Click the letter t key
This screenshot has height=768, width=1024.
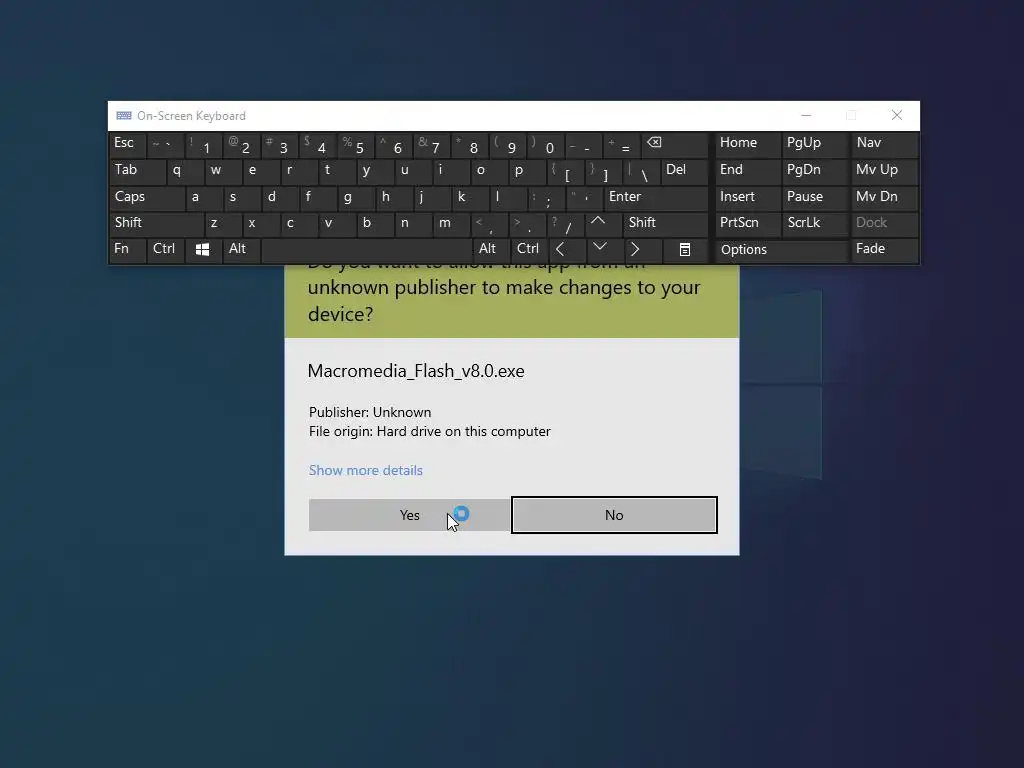(x=336, y=171)
